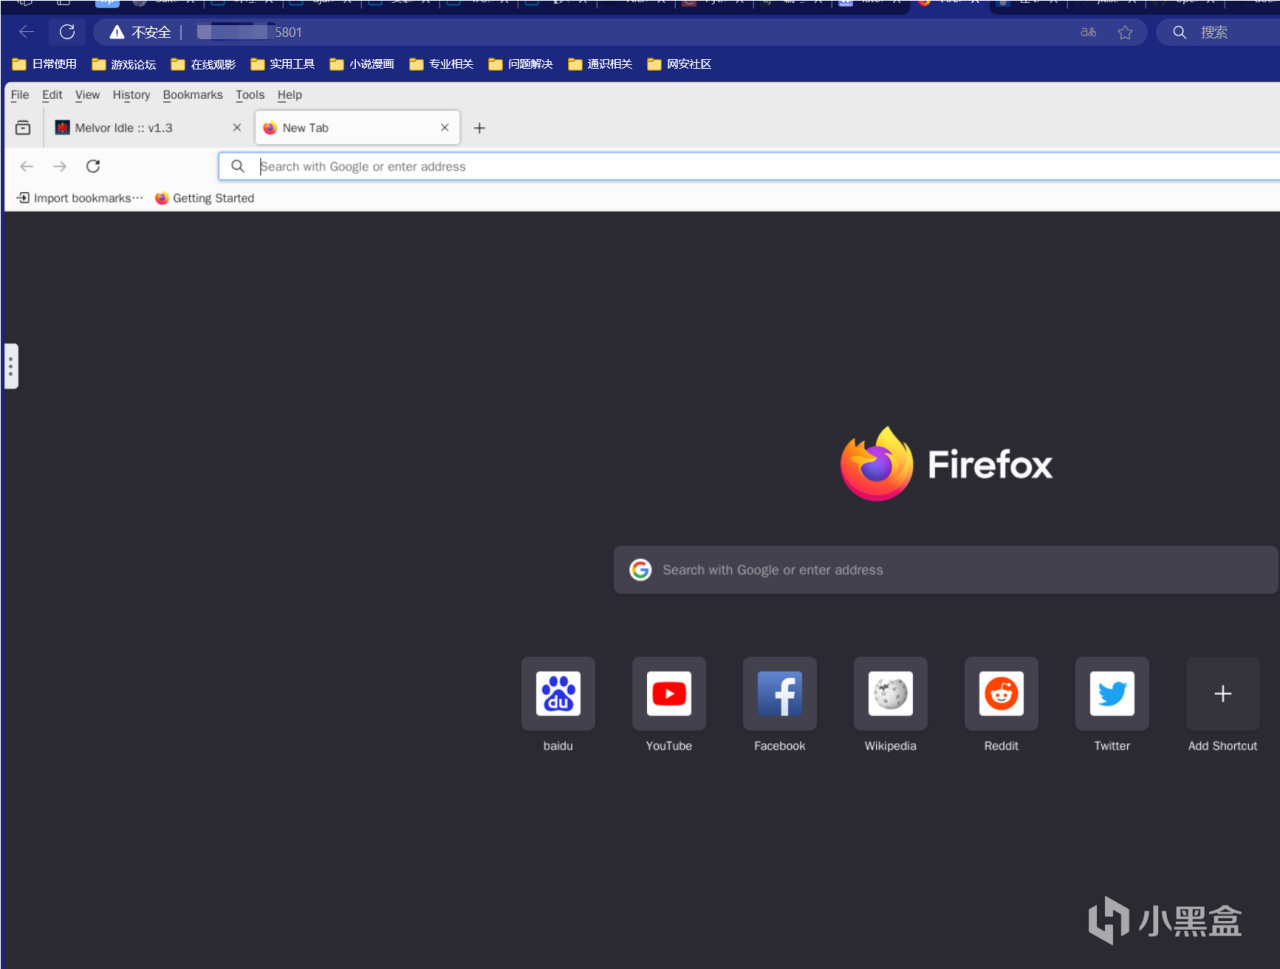Open the read aloud/translate icon in address bar
This screenshot has height=969, width=1280.
(1088, 32)
